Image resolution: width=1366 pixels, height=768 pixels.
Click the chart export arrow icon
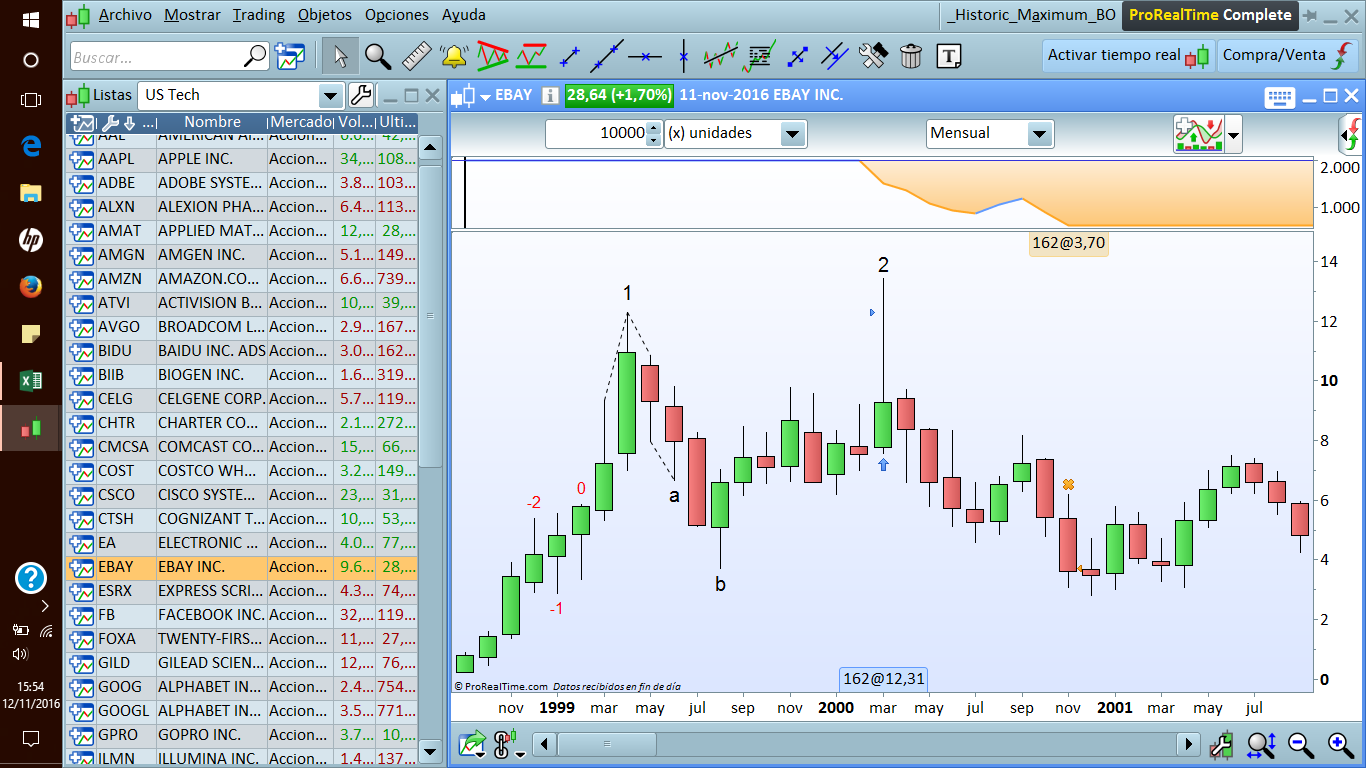[473, 744]
